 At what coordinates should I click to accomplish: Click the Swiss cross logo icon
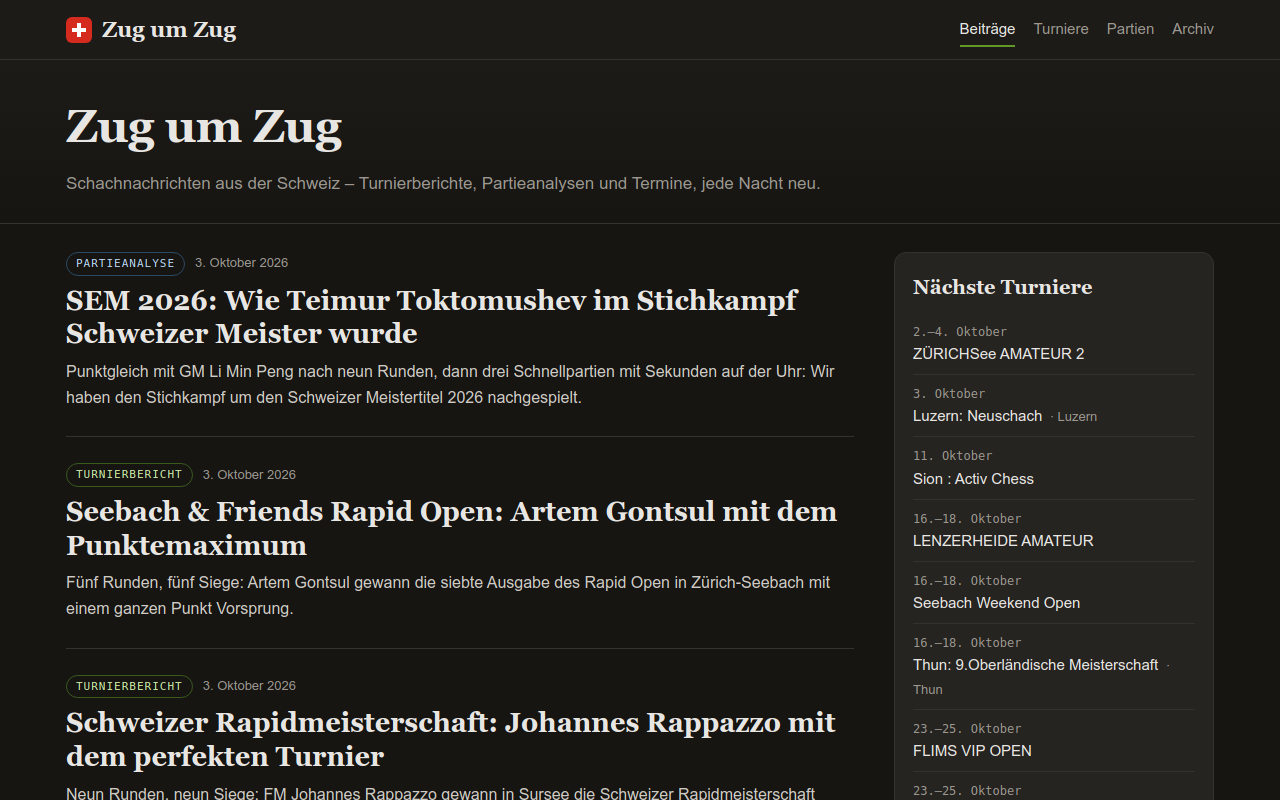coord(79,30)
